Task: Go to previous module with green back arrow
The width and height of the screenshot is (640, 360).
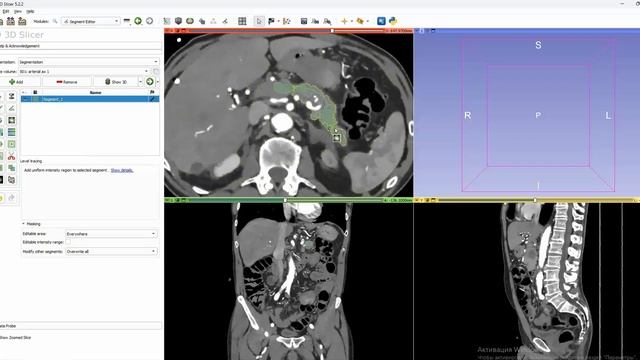Action: tap(138, 21)
